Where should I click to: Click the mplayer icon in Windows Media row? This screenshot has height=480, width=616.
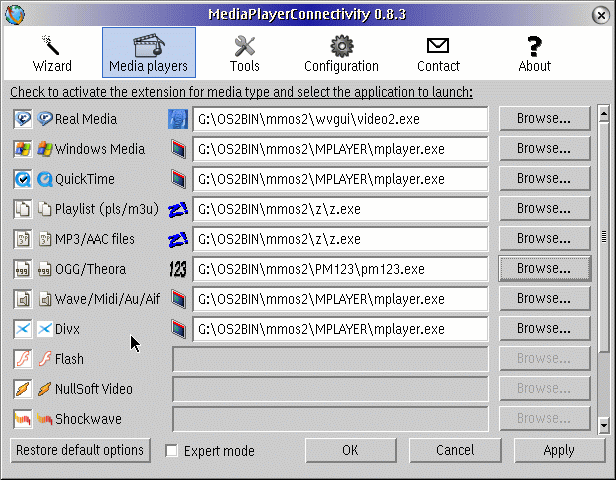(178, 149)
